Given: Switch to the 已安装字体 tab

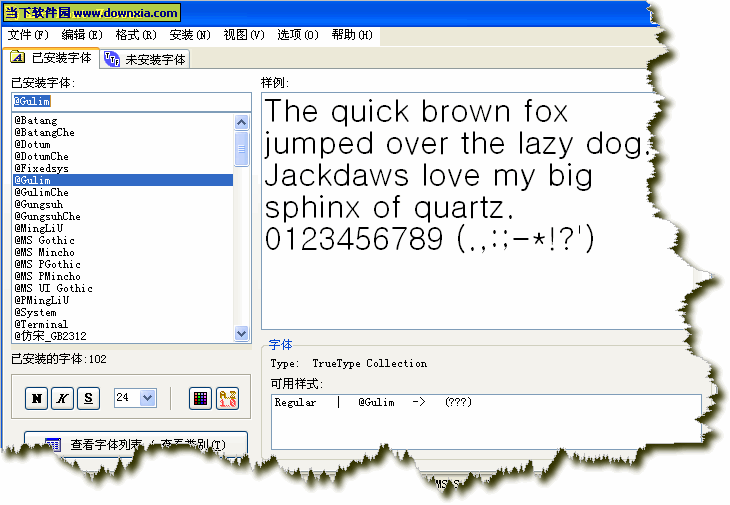Looking at the screenshot, I should coord(51,58).
